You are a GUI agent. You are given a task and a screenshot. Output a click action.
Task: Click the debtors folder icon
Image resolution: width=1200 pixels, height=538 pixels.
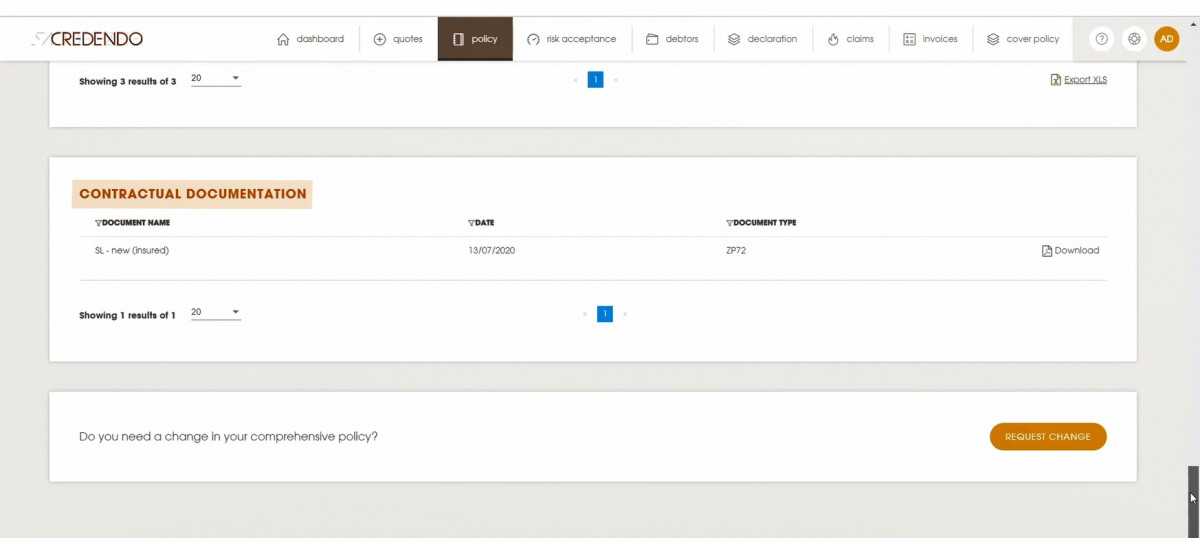[652, 39]
